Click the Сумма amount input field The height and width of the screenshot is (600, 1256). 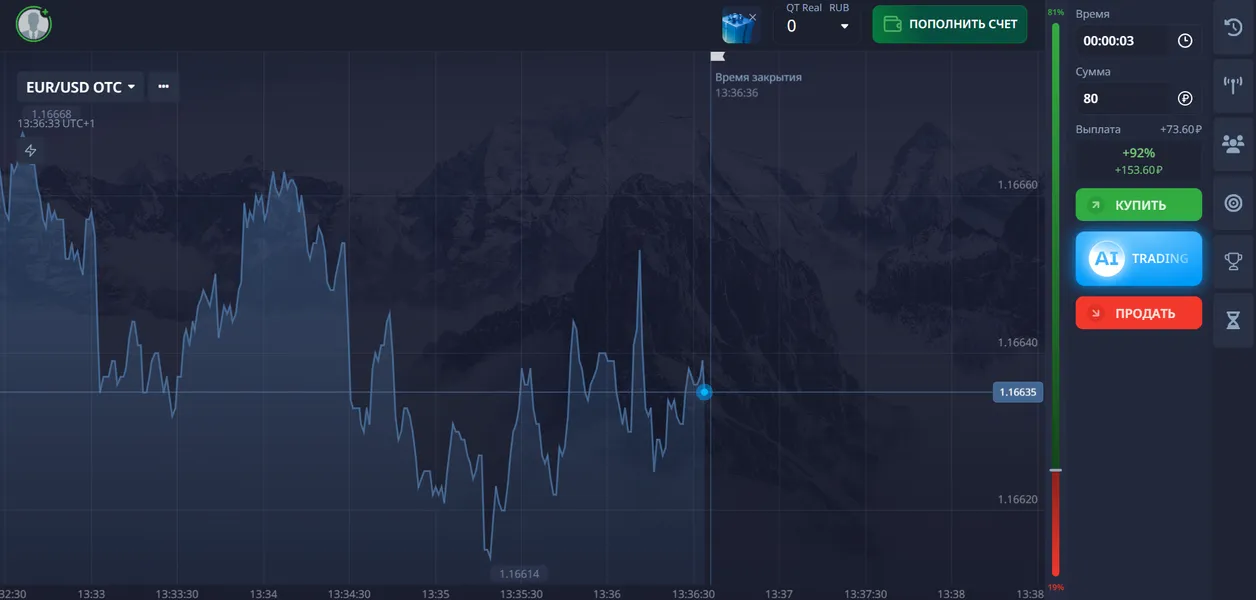tap(1120, 98)
